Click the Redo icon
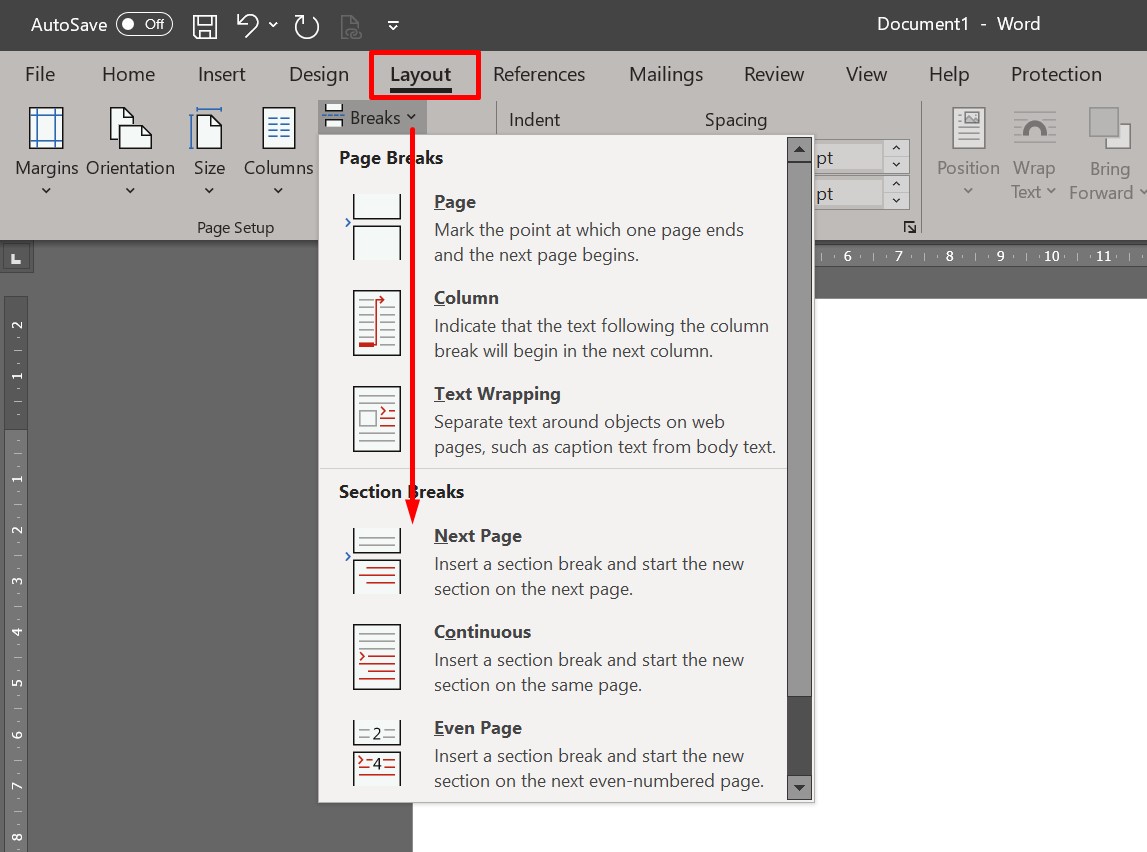Viewport: 1147px width, 852px height. (306, 26)
